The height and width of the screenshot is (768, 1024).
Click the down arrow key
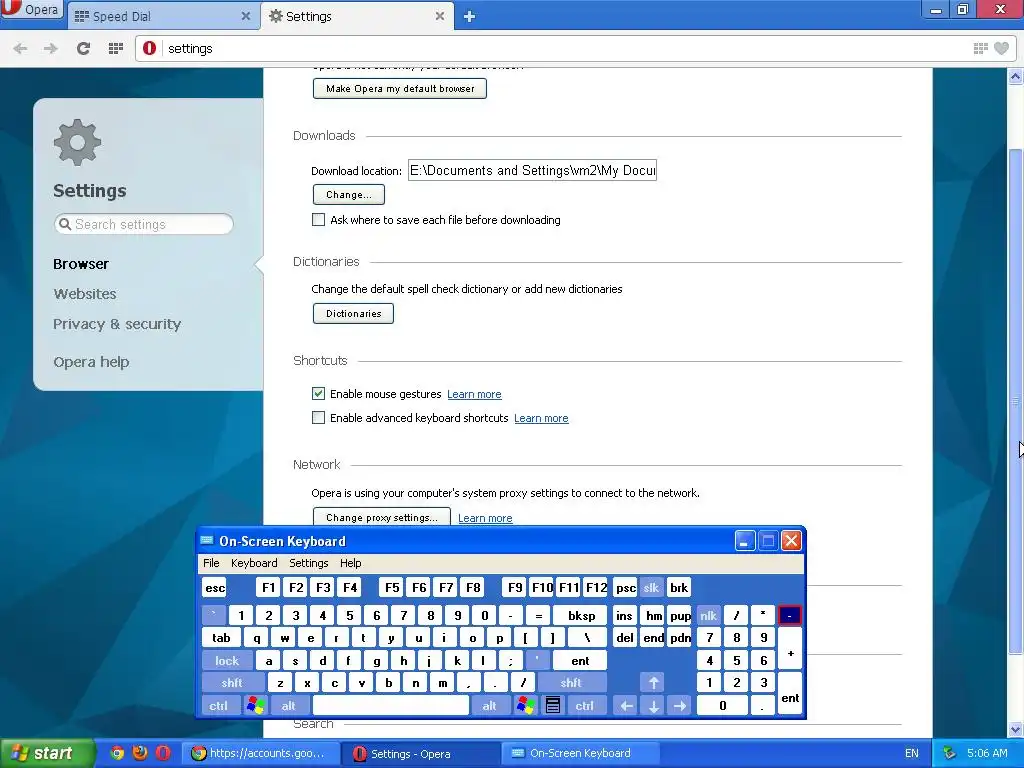coord(653,706)
